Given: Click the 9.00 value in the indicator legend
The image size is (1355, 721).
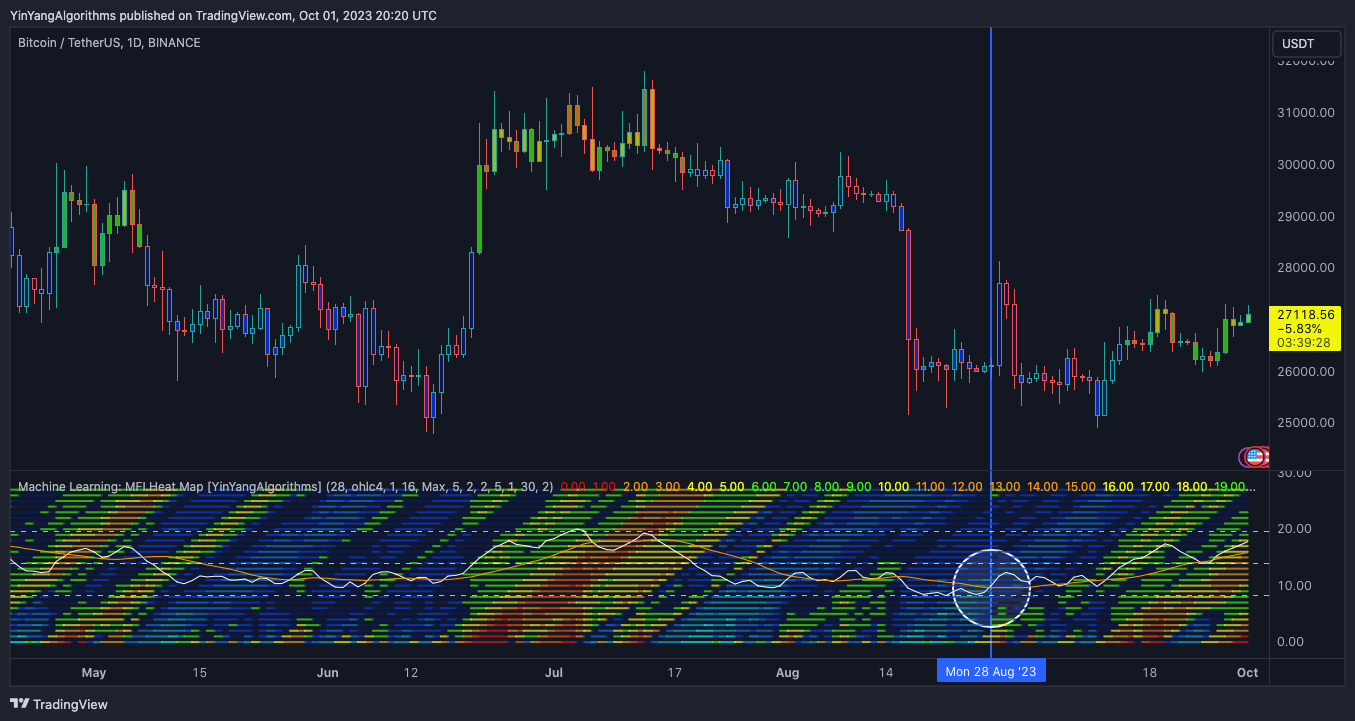Looking at the screenshot, I should coord(859,487).
